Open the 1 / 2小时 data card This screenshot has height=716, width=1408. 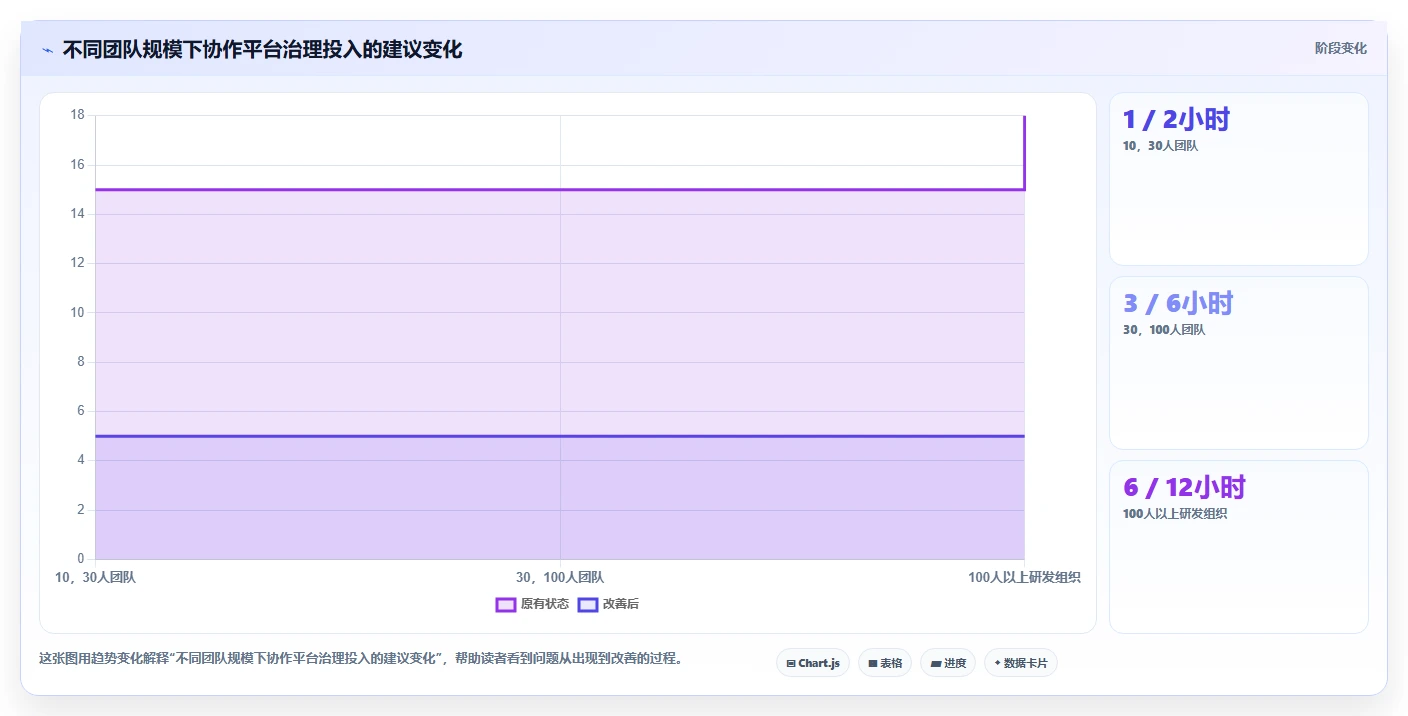(1238, 179)
